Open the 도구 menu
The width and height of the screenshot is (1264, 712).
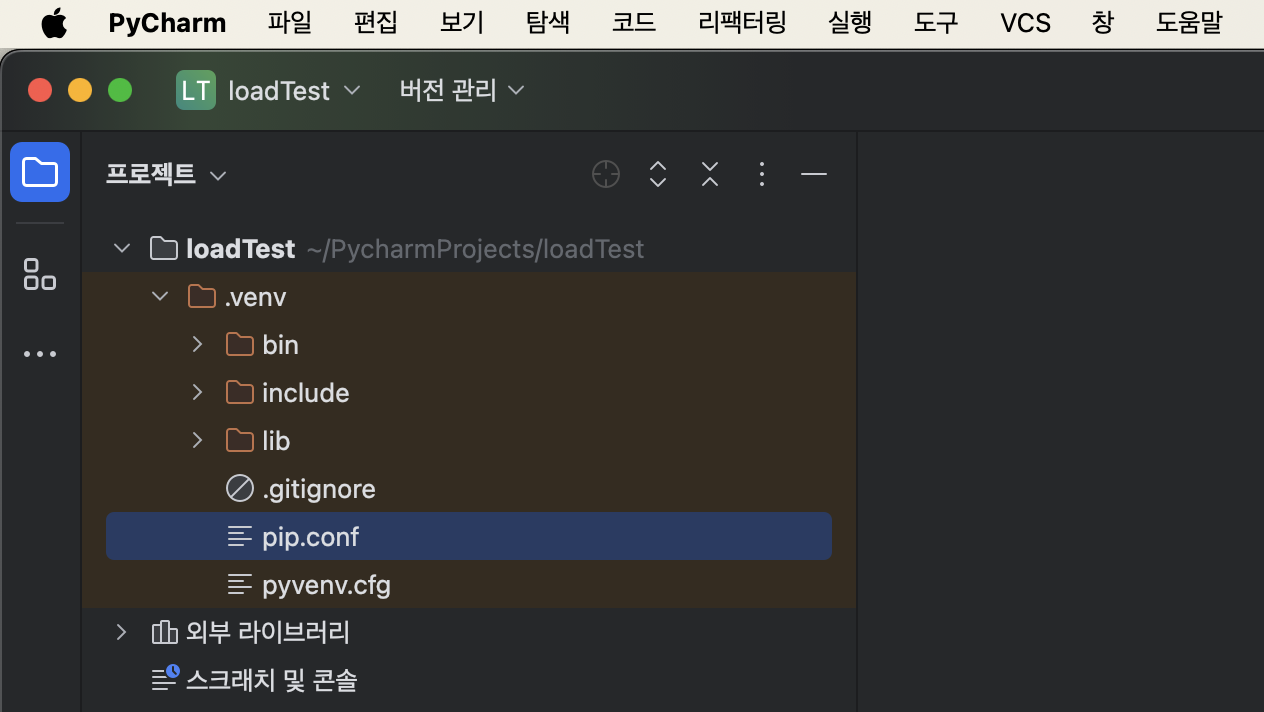point(936,22)
